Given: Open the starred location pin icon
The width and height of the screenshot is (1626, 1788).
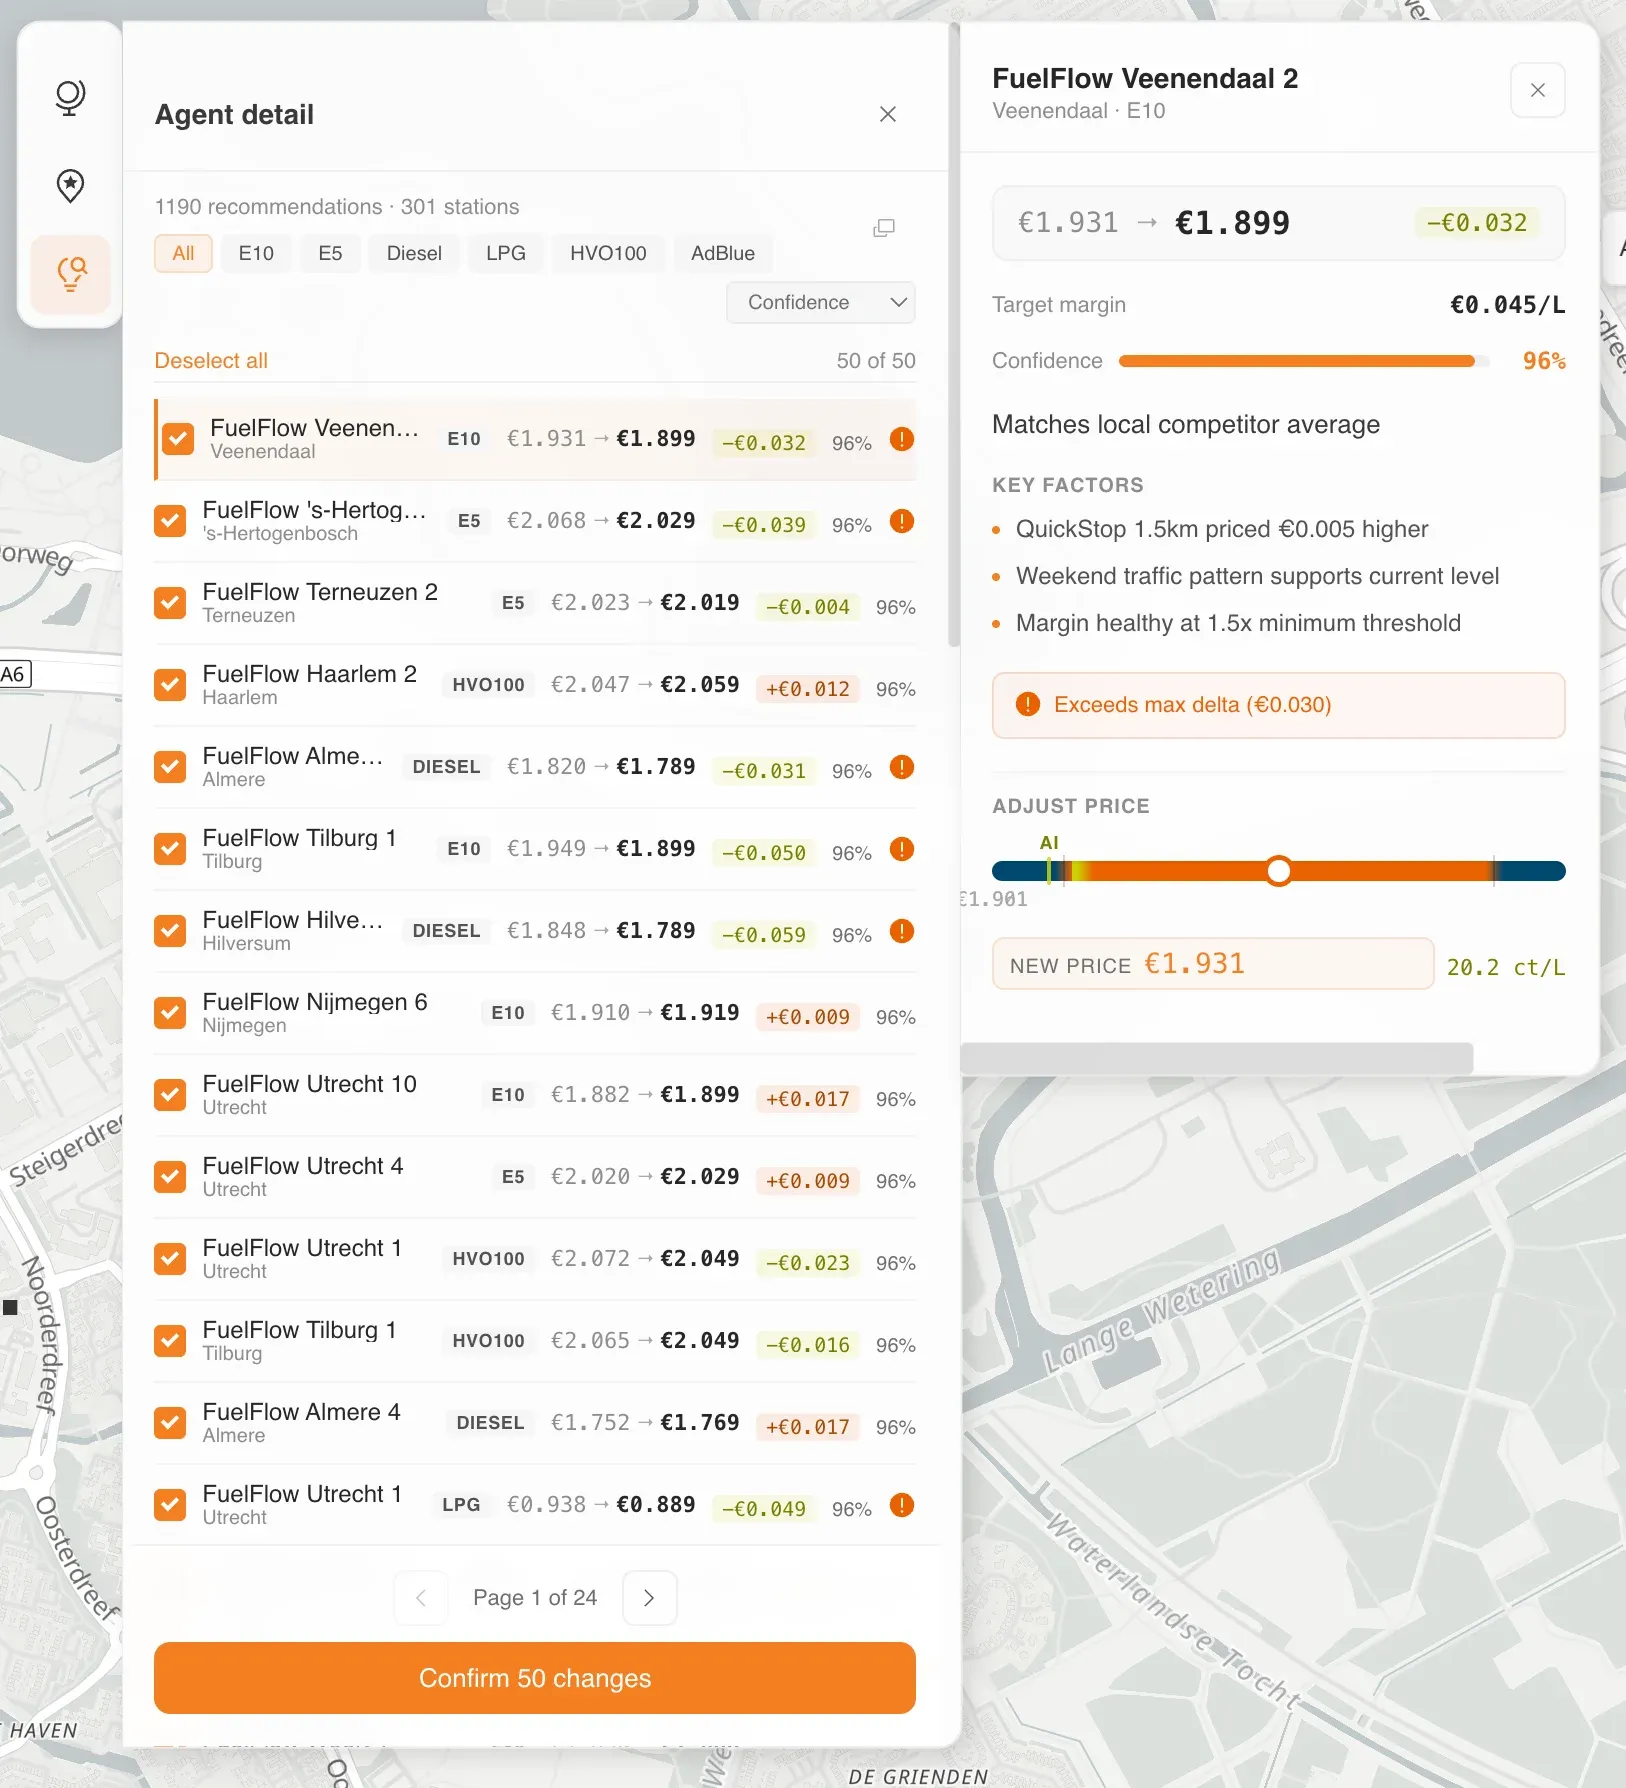Looking at the screenshot, I should click(70, 185).
